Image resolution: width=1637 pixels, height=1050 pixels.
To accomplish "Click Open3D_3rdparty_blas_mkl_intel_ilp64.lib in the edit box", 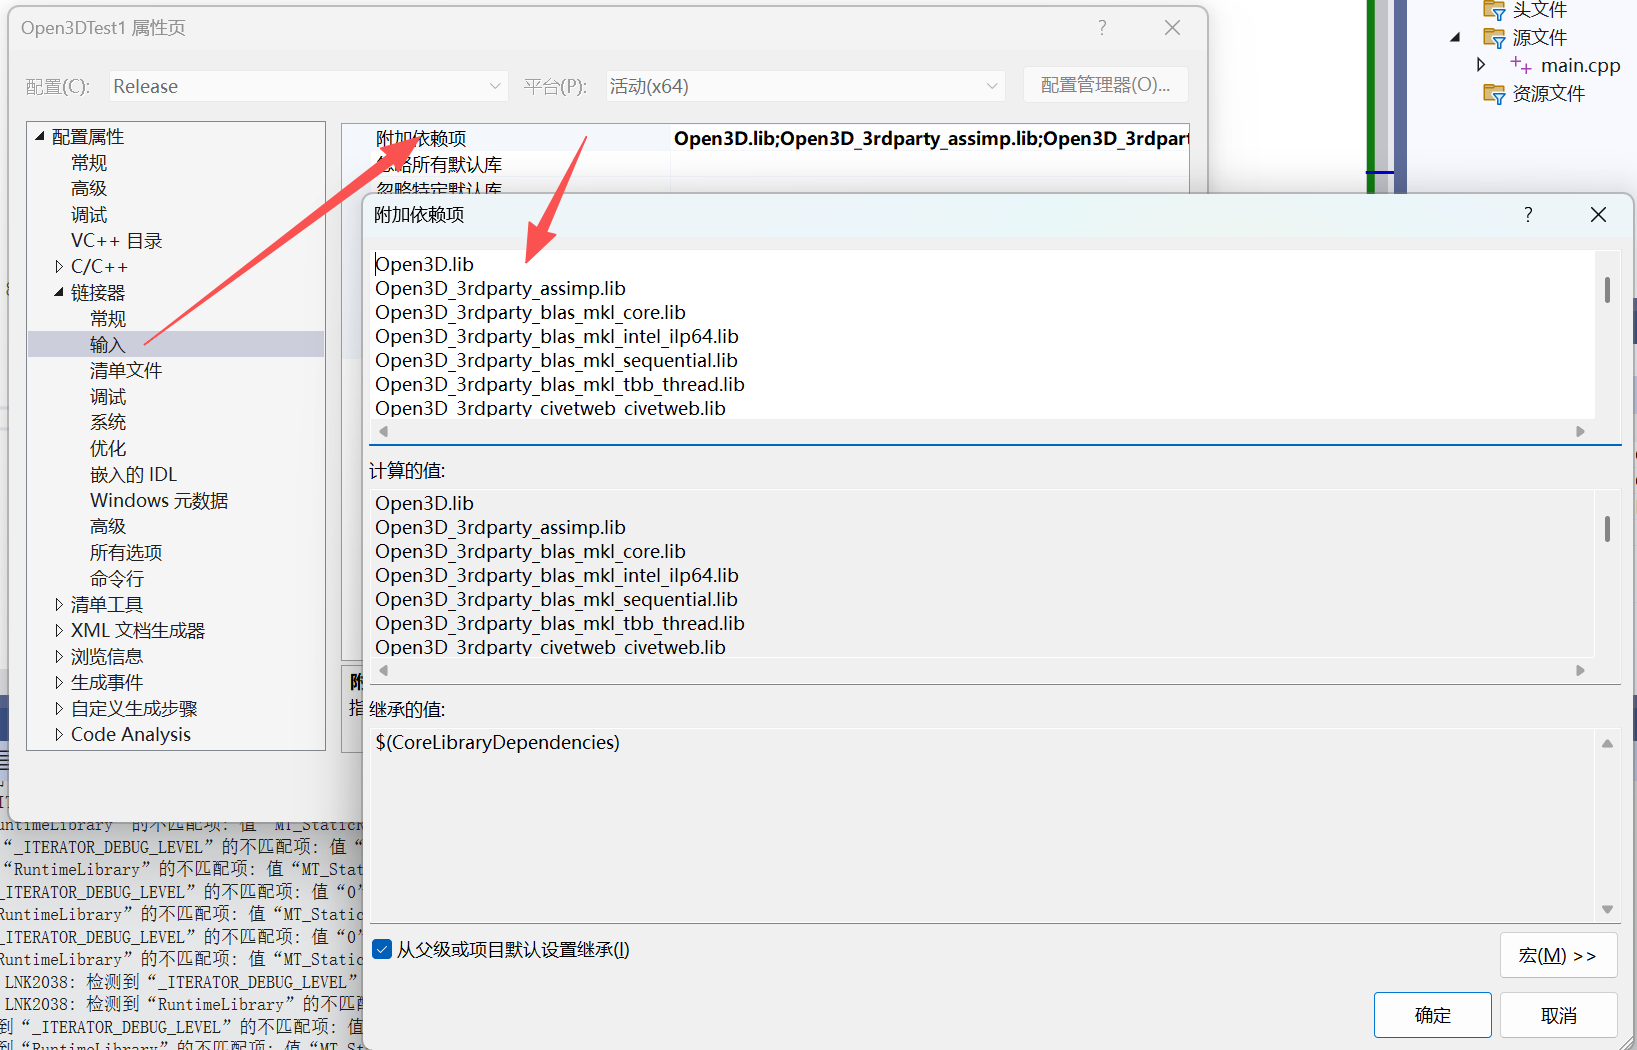I will coord(557,336).
